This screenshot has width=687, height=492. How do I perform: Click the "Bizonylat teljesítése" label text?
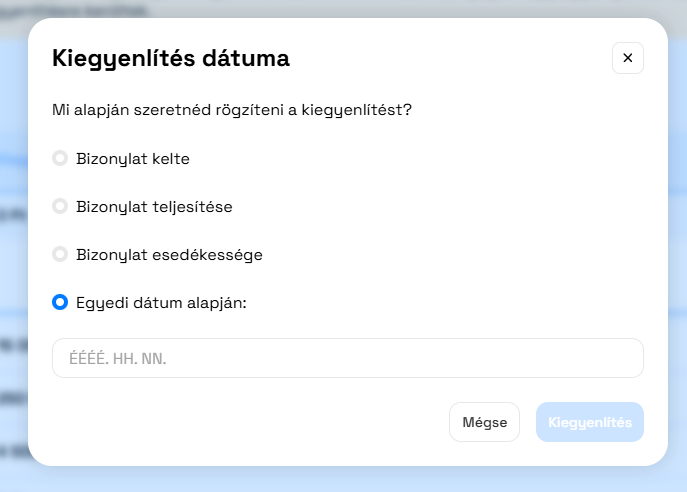(x=154, y=206)
